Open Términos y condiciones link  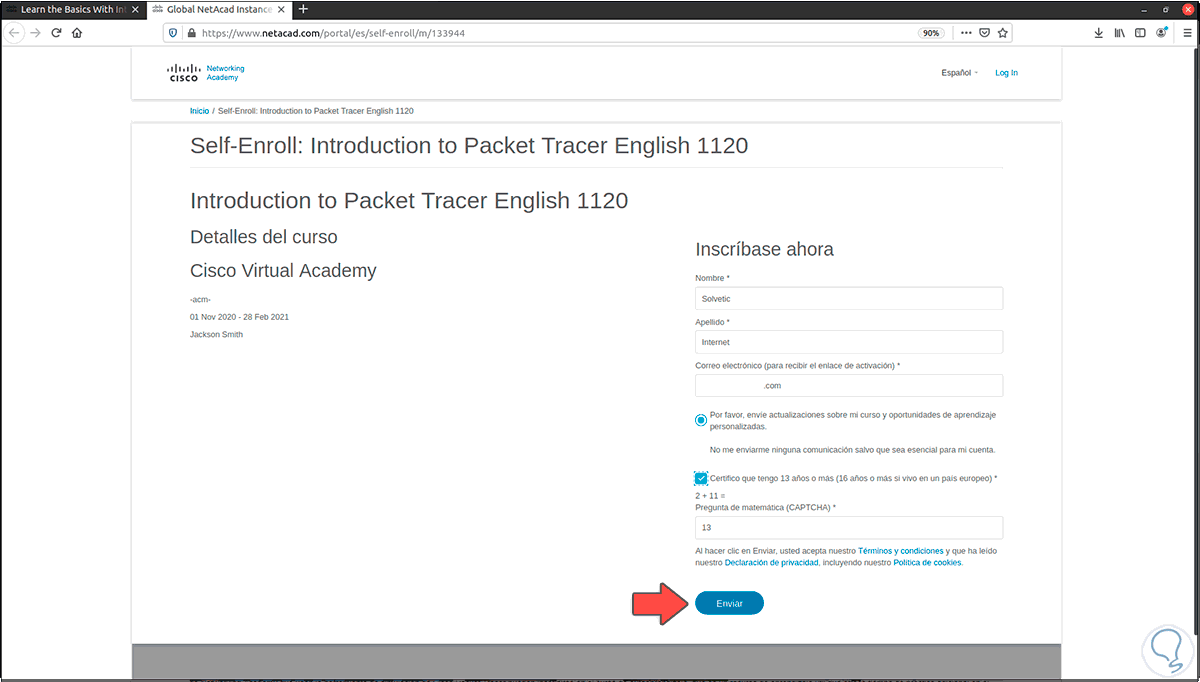[901, 551]
